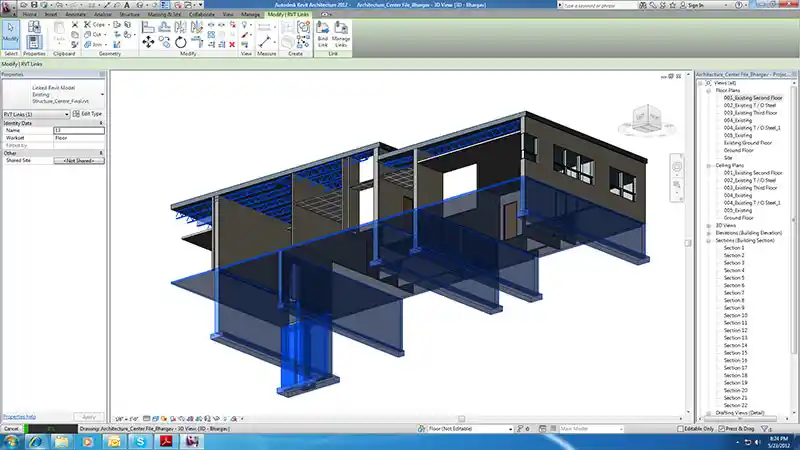Viewport: 800px width, 450px height.
Task: Open the Insert ribbon tab
Action: click(x=51, y=14)
